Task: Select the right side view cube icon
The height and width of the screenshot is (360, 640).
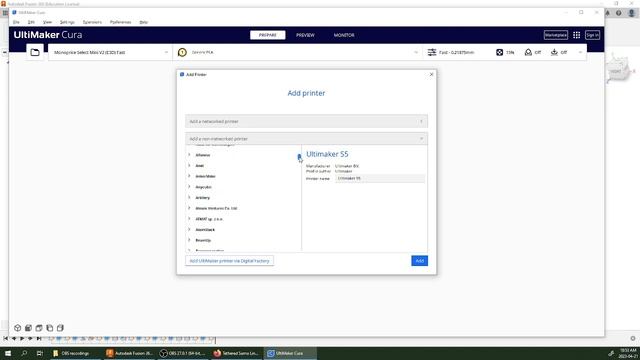Action: [x=60, y=328]
